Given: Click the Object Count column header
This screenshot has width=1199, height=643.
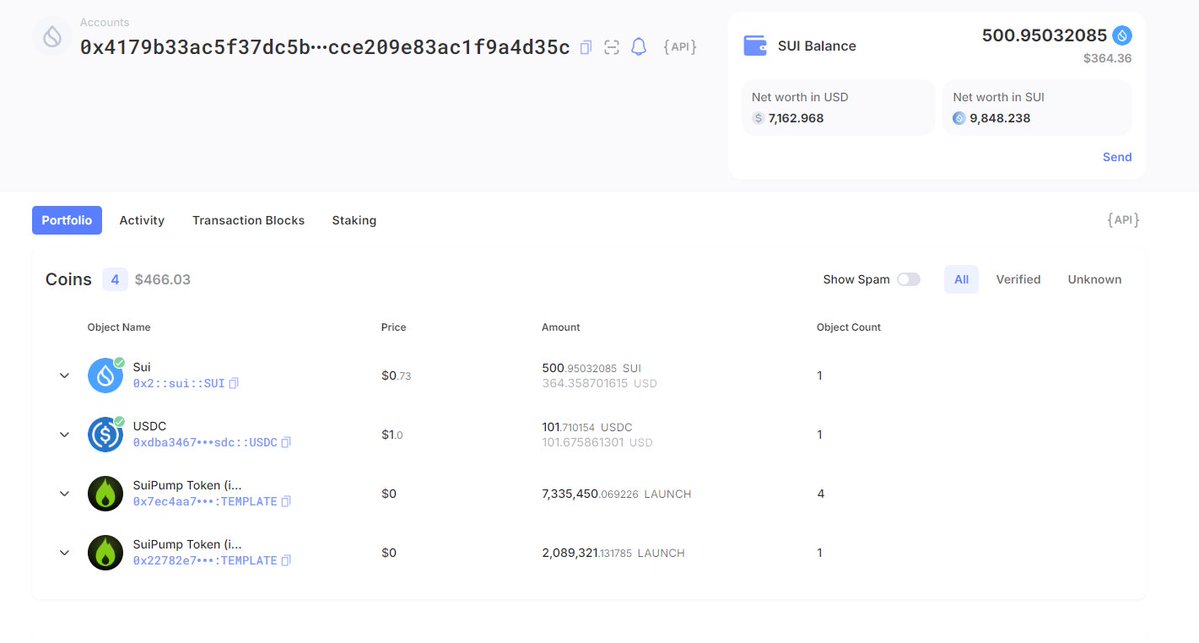Looking at the screenshot, I should [x=849, y=327].
